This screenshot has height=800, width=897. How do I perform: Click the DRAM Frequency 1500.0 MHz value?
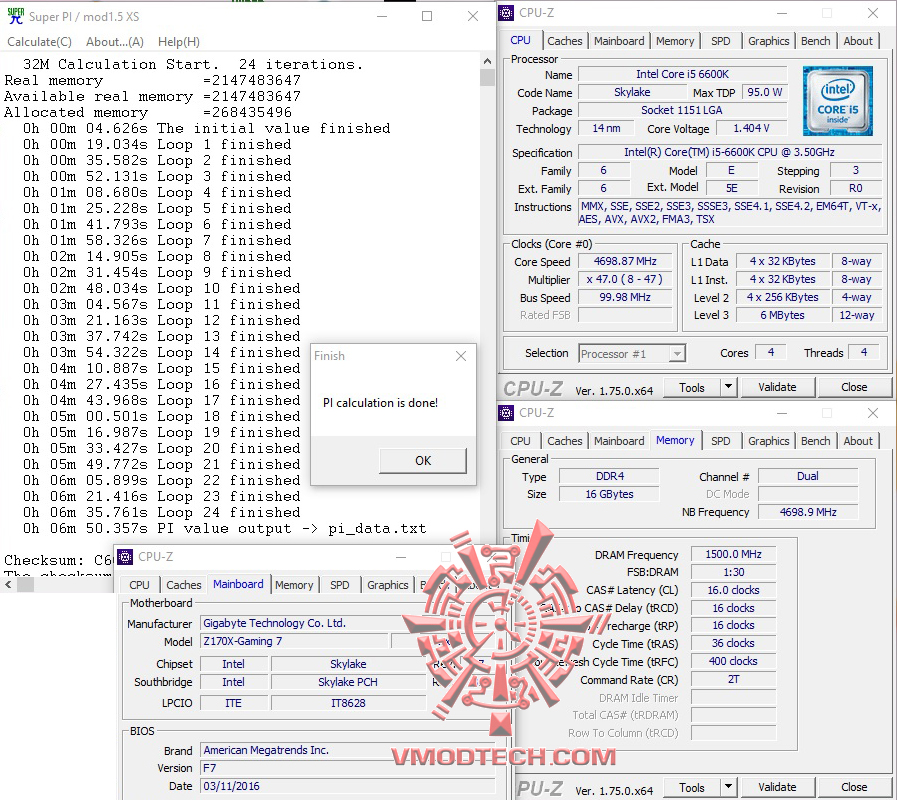[x=733, y=554]
